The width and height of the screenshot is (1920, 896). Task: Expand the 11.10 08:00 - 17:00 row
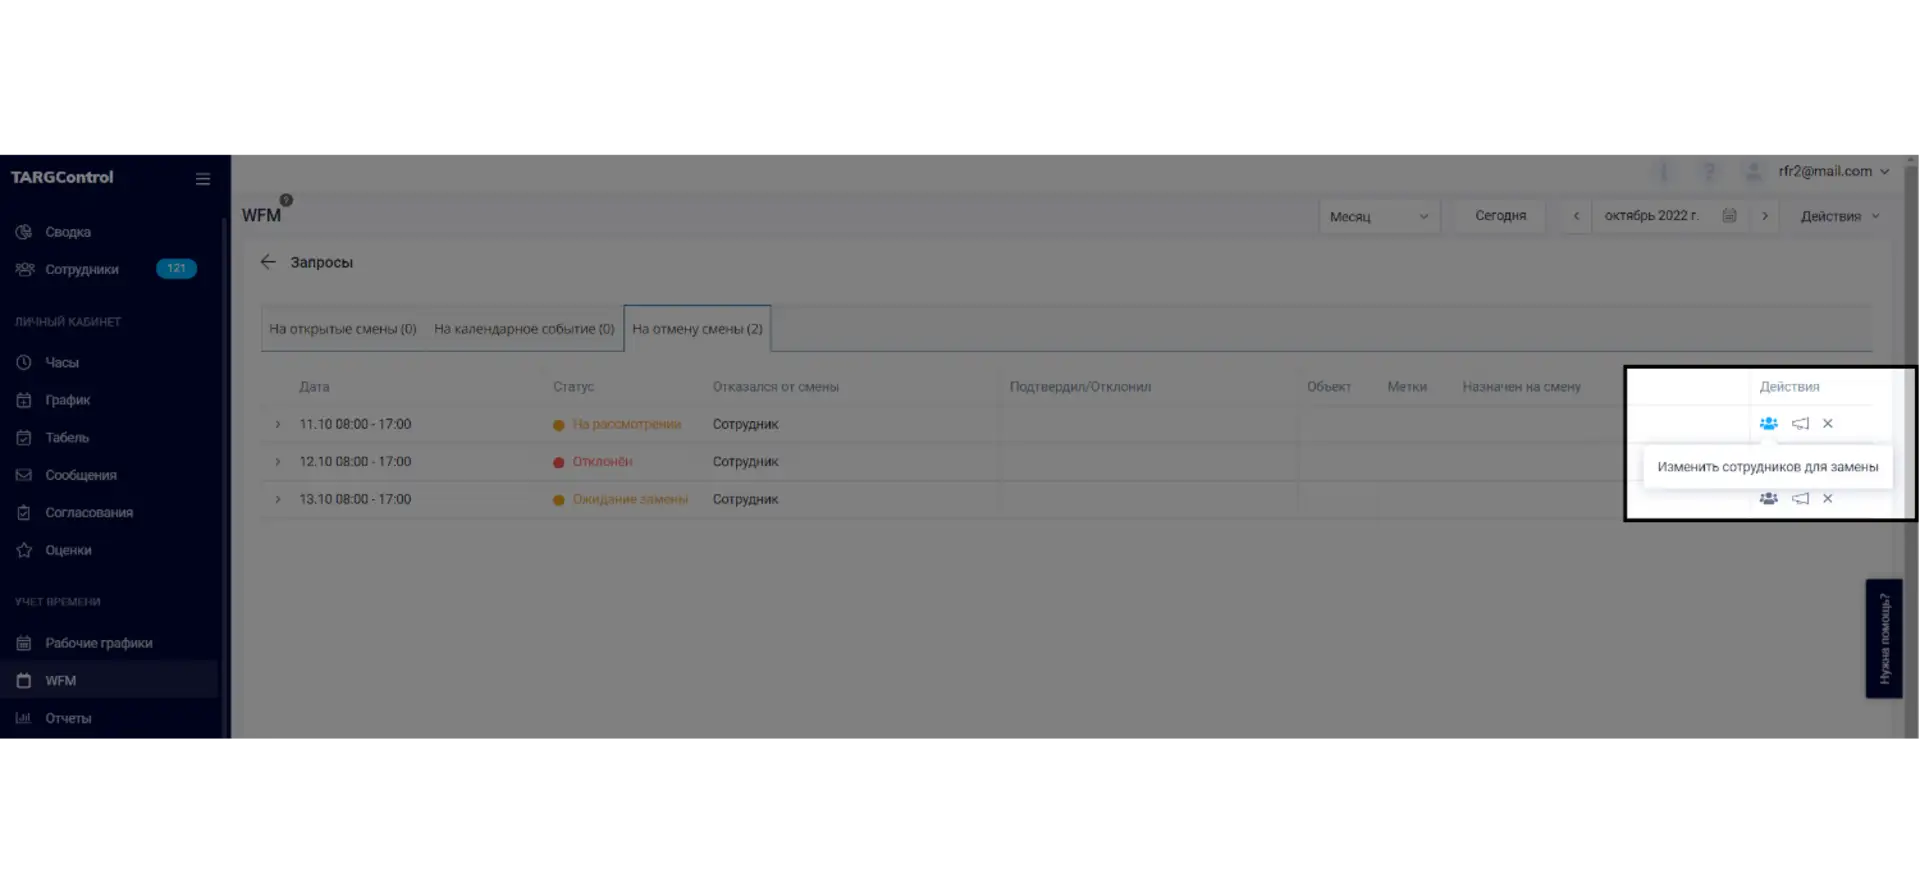click(x=278, y=424)
